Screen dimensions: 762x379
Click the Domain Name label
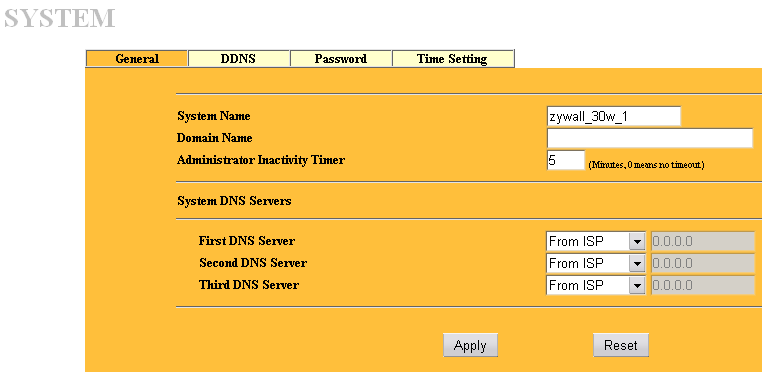(x=214, y=138)
